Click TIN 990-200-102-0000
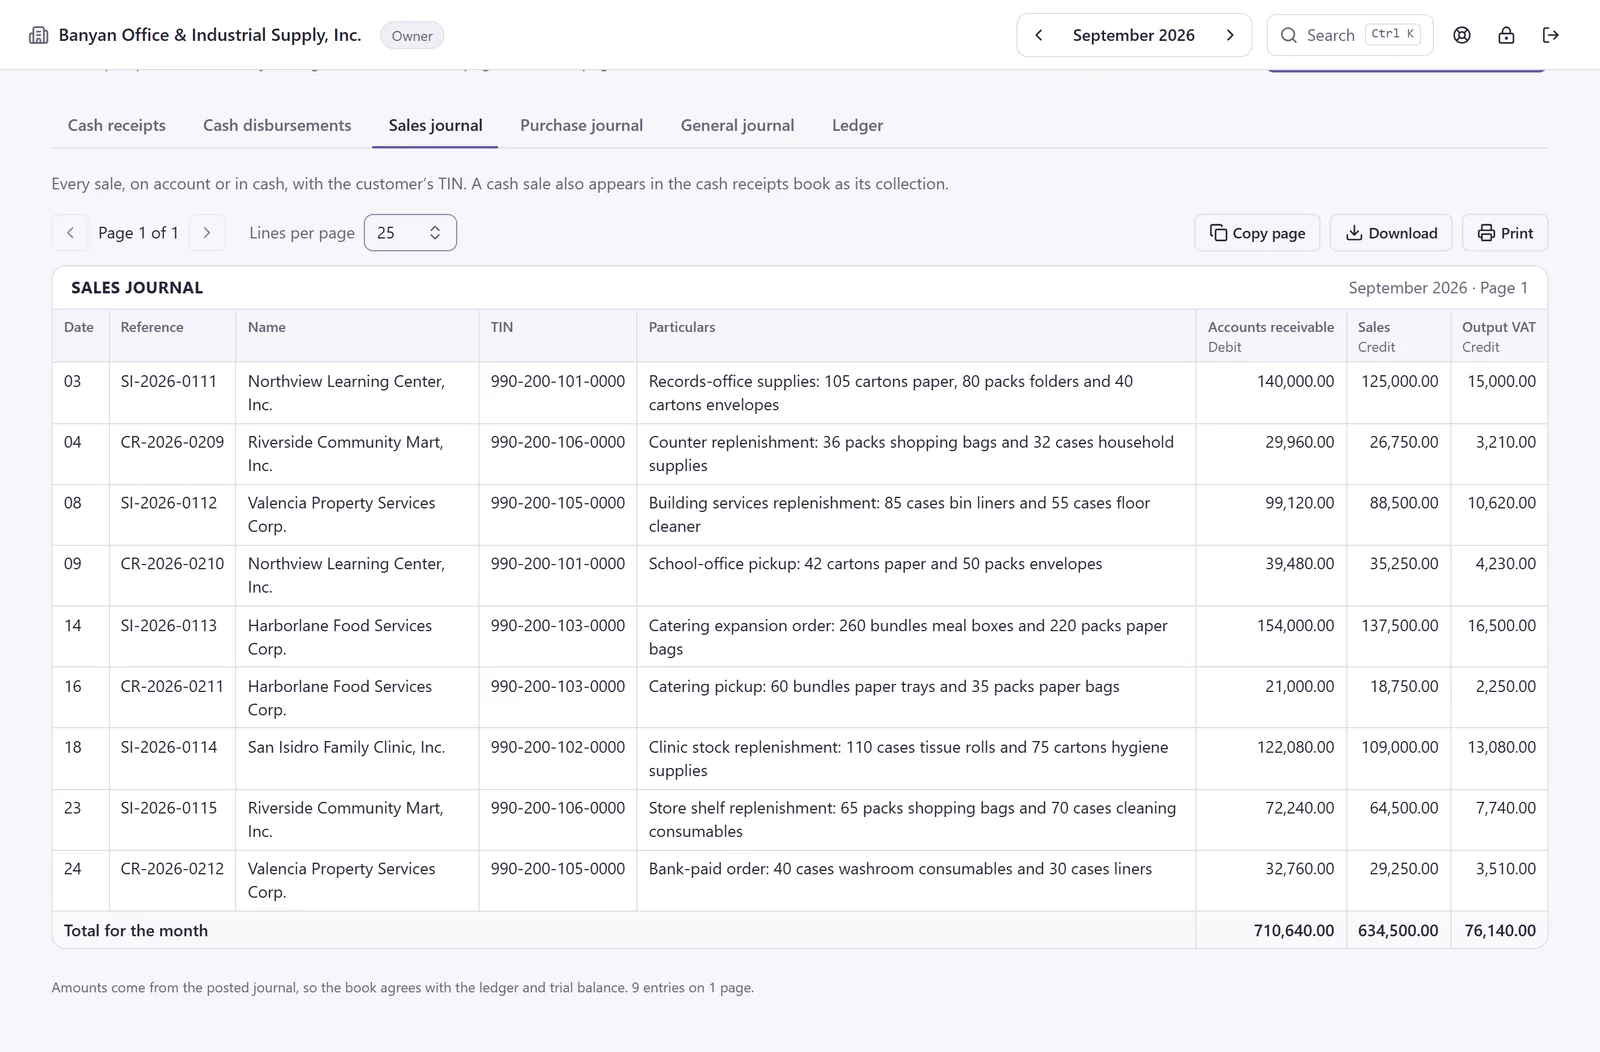The height and width of the screenshot is (1052, 1600). coord(558,747)
